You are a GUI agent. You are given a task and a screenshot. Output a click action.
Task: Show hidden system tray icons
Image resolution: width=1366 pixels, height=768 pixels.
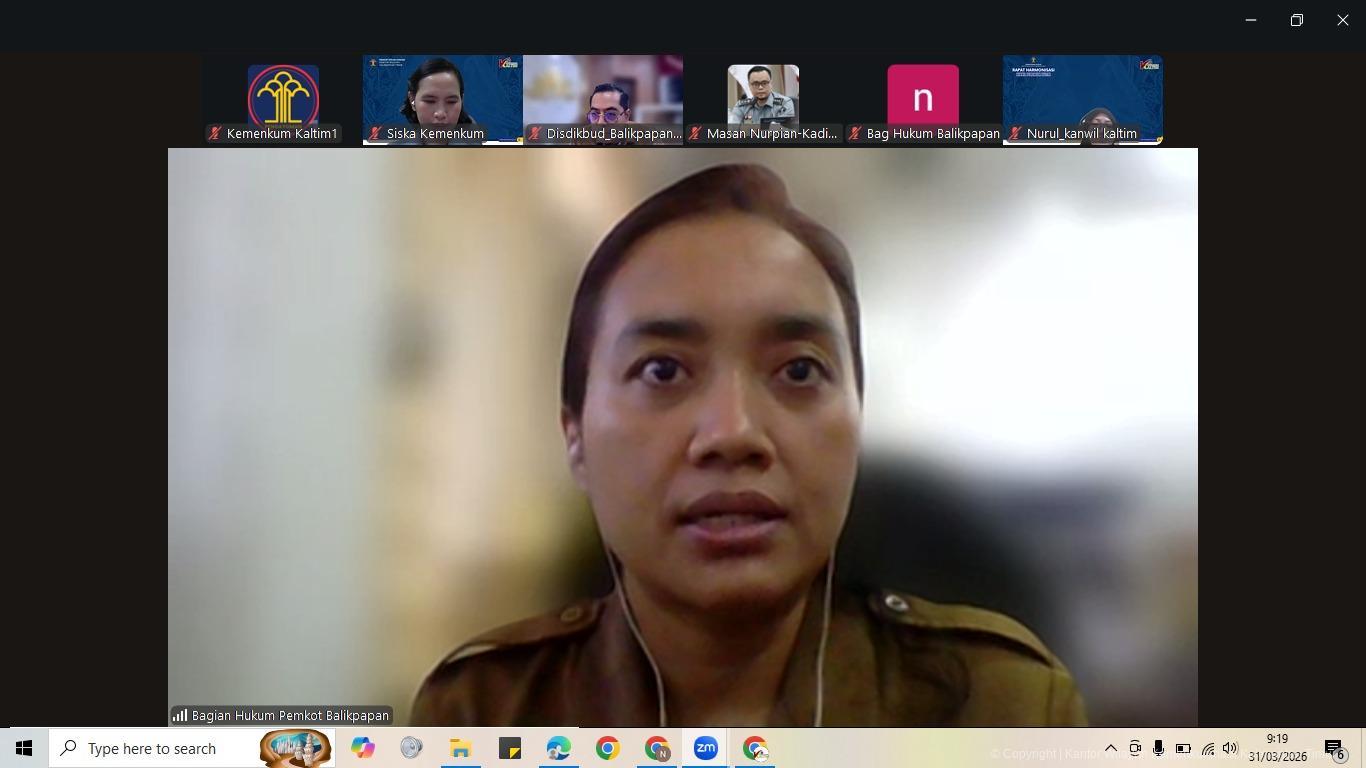[x=1110, y=748]
